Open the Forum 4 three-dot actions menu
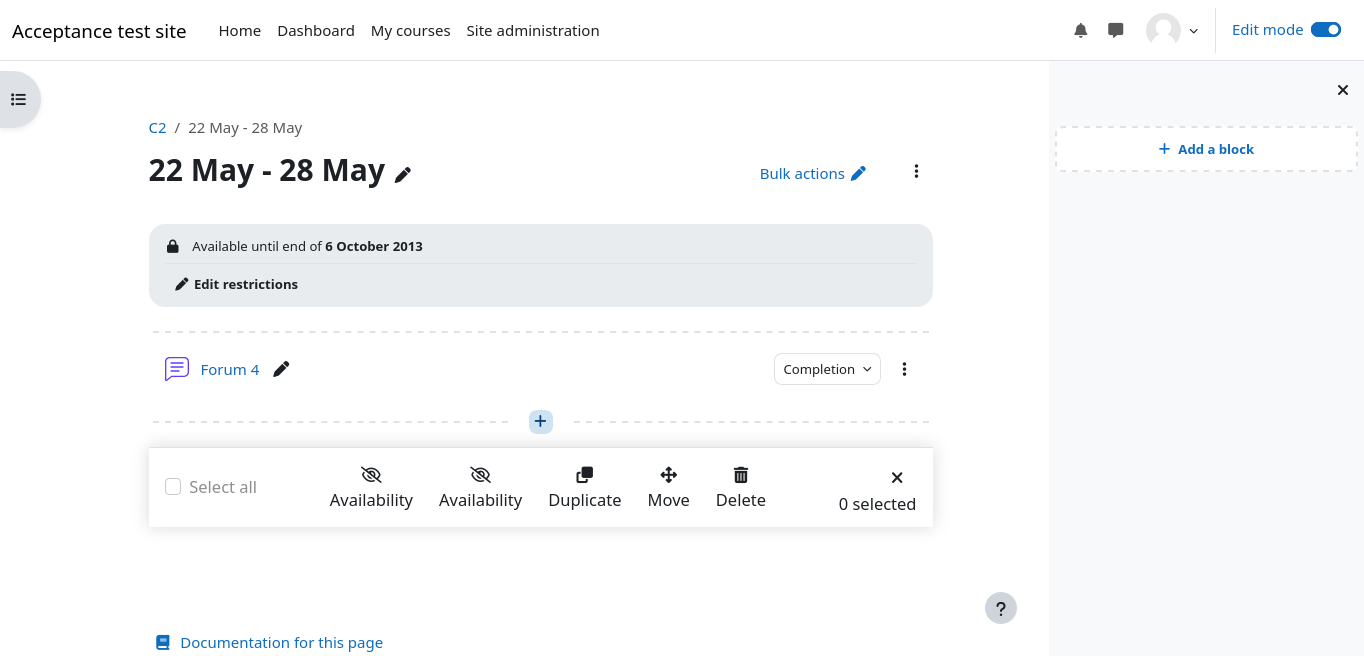The height and width of the screenshot is (656, 1364). pos(904,369)
